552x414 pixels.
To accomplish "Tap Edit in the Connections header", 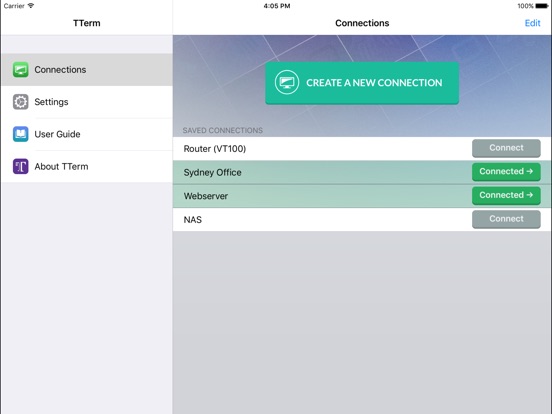I will tap(532, 23).
